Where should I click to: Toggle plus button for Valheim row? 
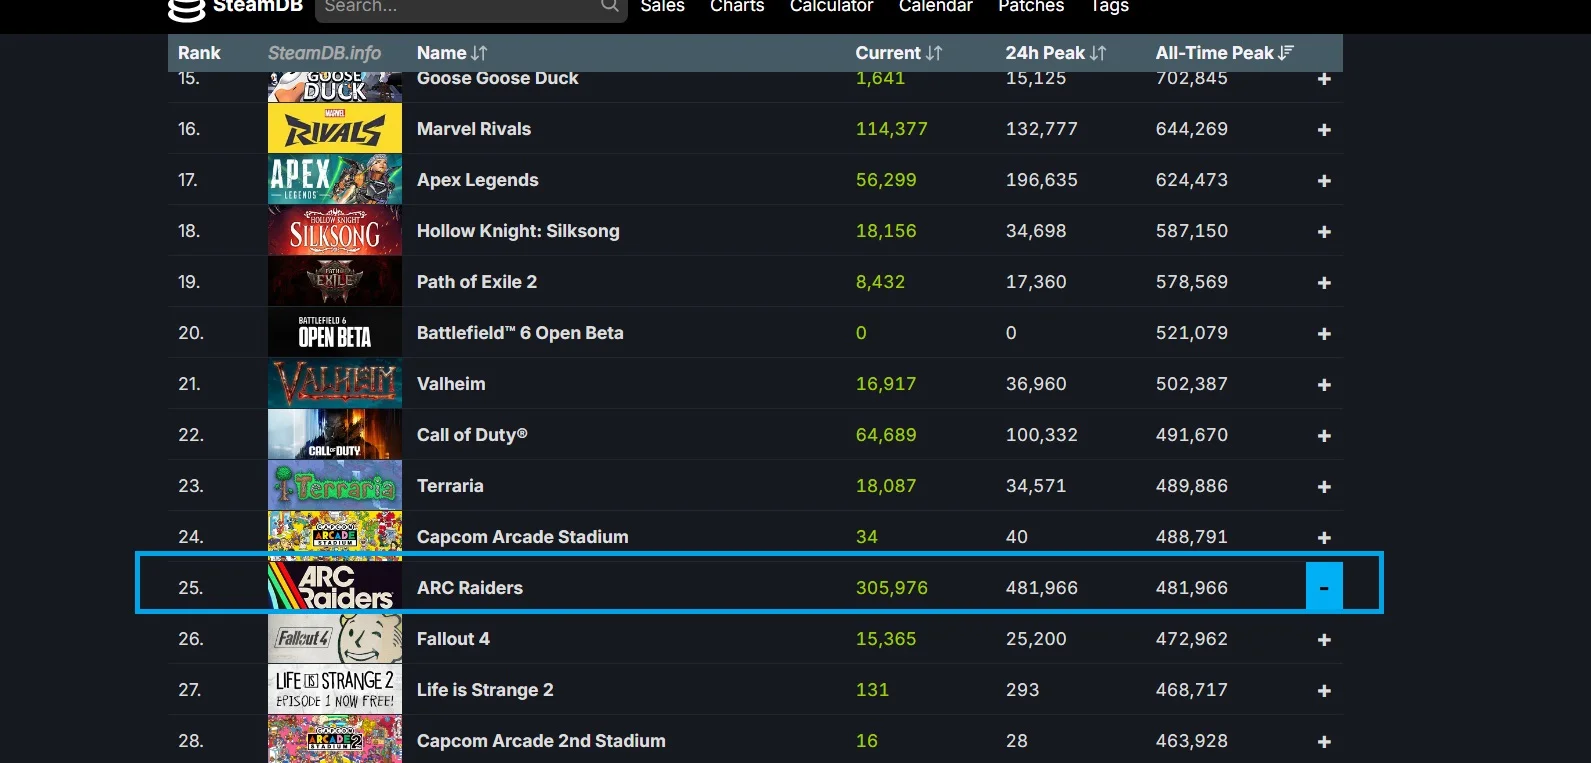click(x=1324, y=385)
